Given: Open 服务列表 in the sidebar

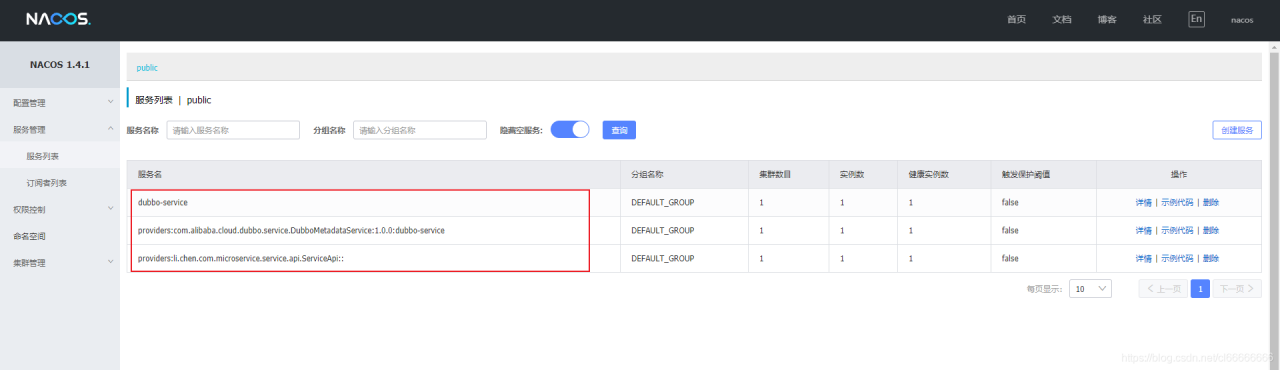Looking at the screenshot, I should click(43, 156).
